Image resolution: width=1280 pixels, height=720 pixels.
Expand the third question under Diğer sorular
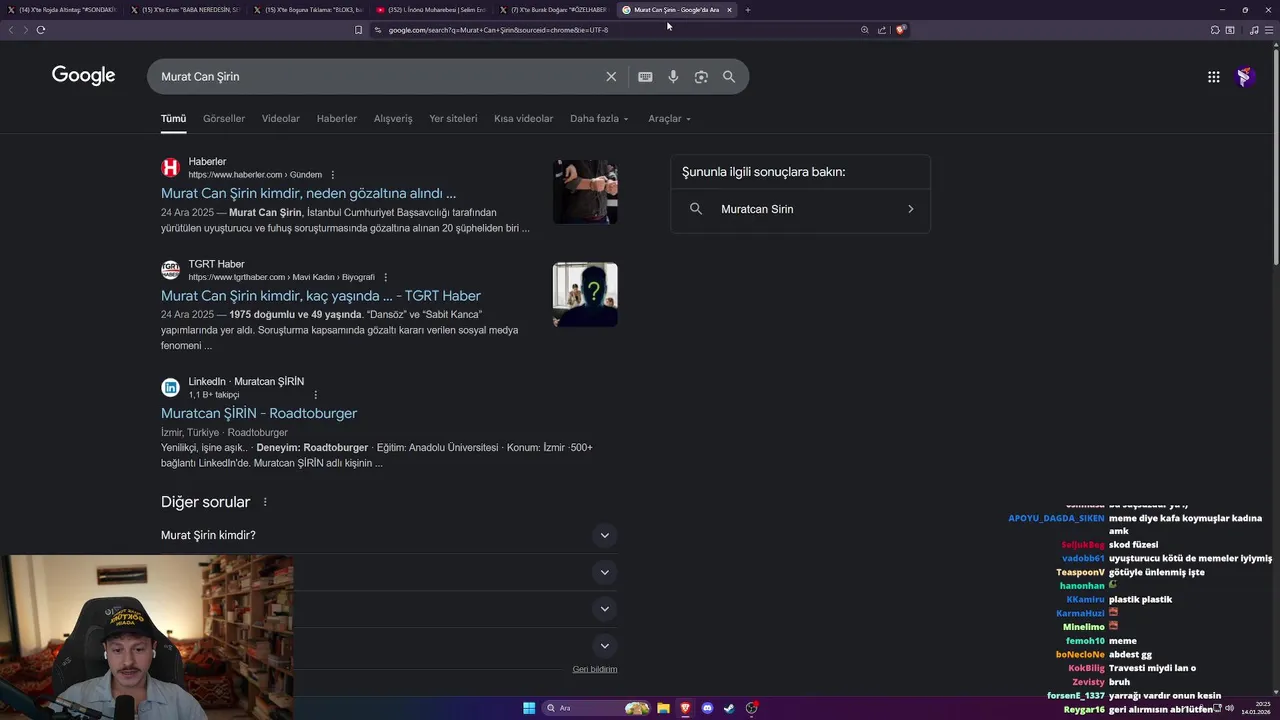click(604, 609)
